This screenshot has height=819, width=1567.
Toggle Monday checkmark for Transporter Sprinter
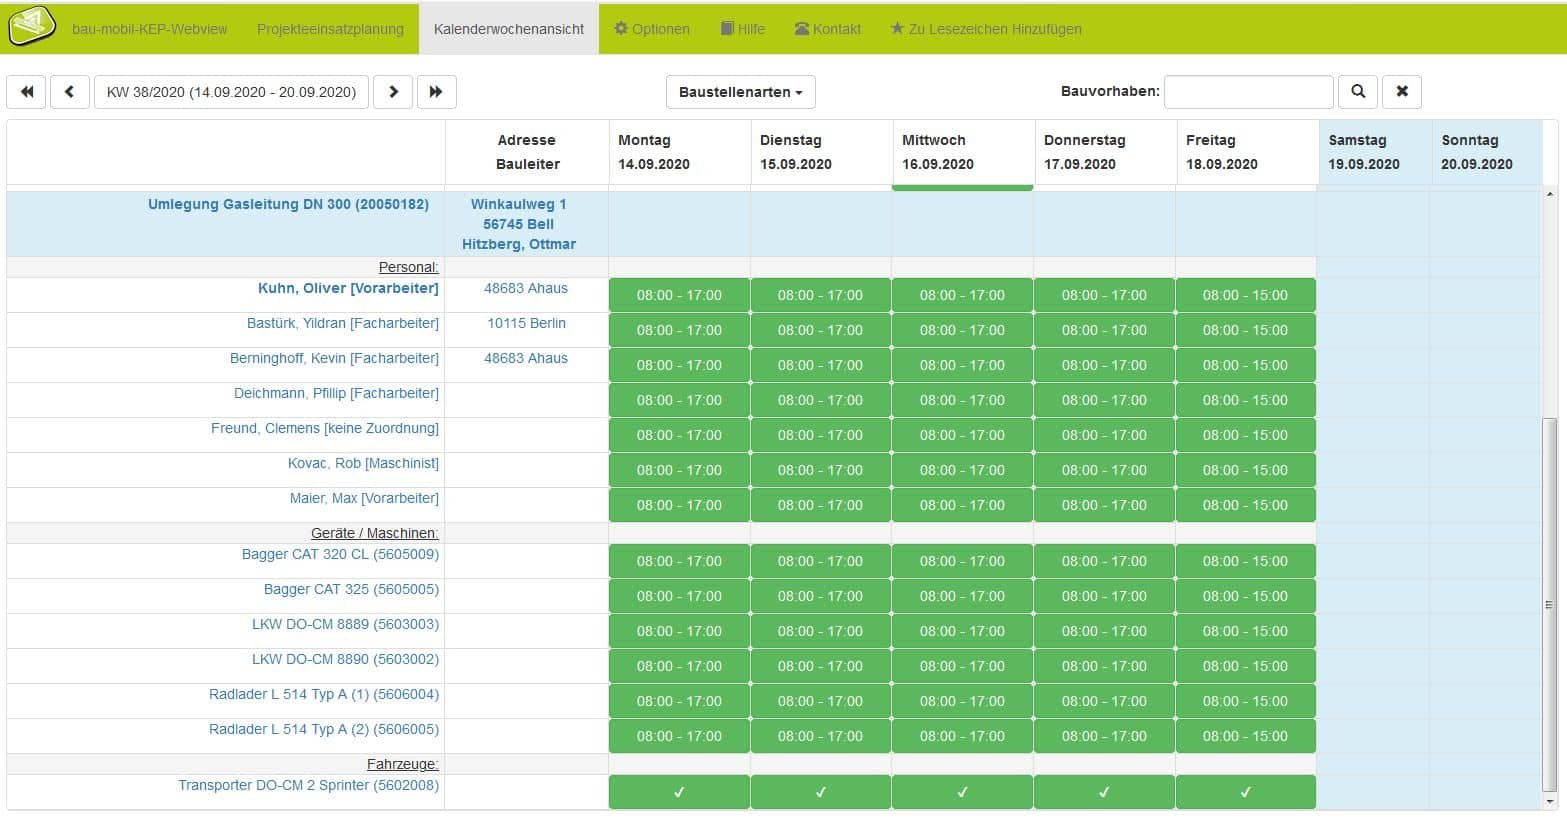[679, 792]
